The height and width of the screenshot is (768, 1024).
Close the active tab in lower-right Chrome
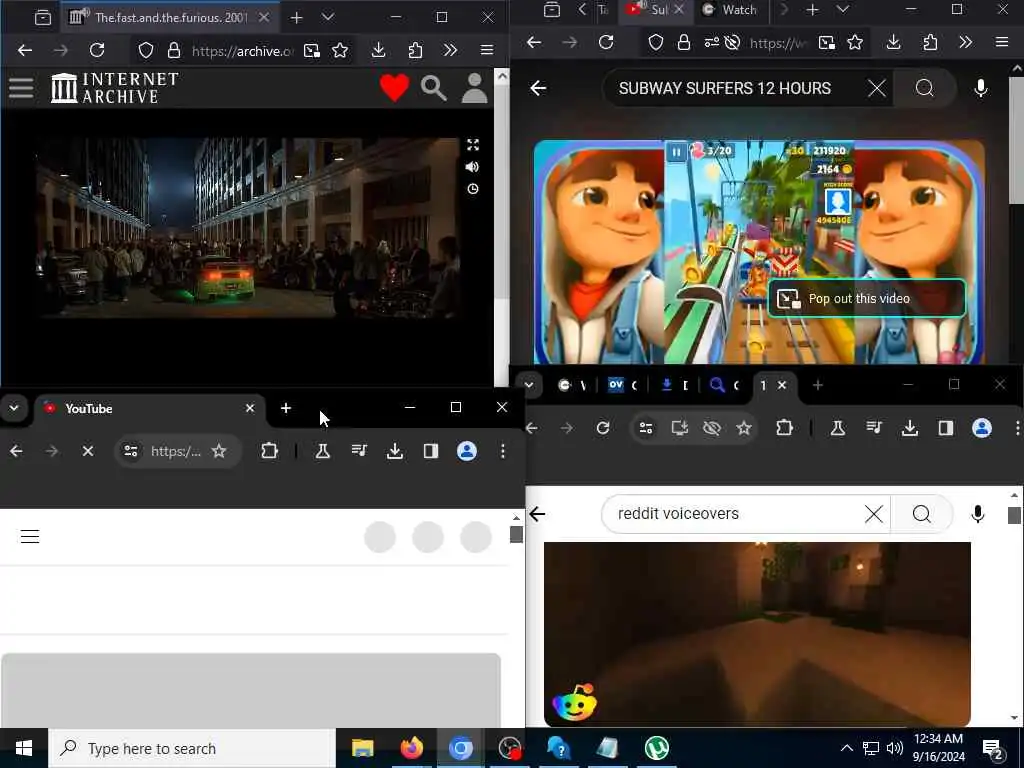(782, 385)
